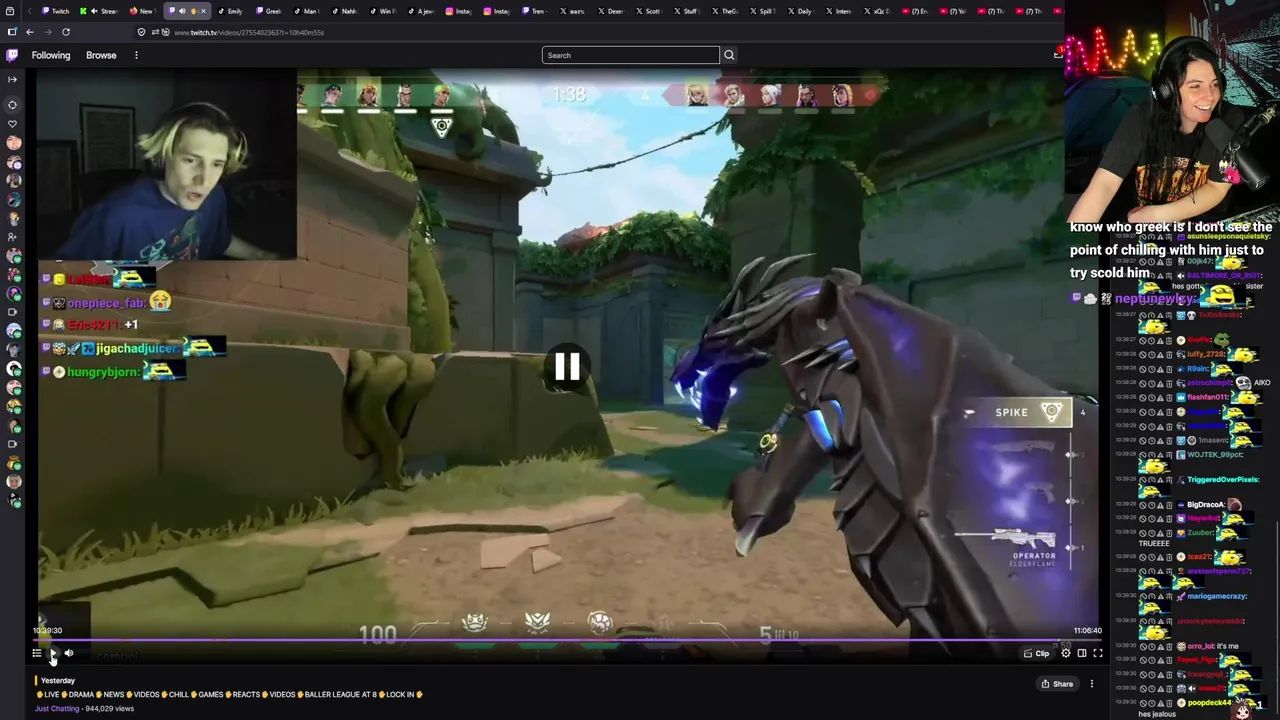Image resolution: width=1280 pixels, height=720 pixels.
Task: Click the search magnifier button
Action: [729, 55]
